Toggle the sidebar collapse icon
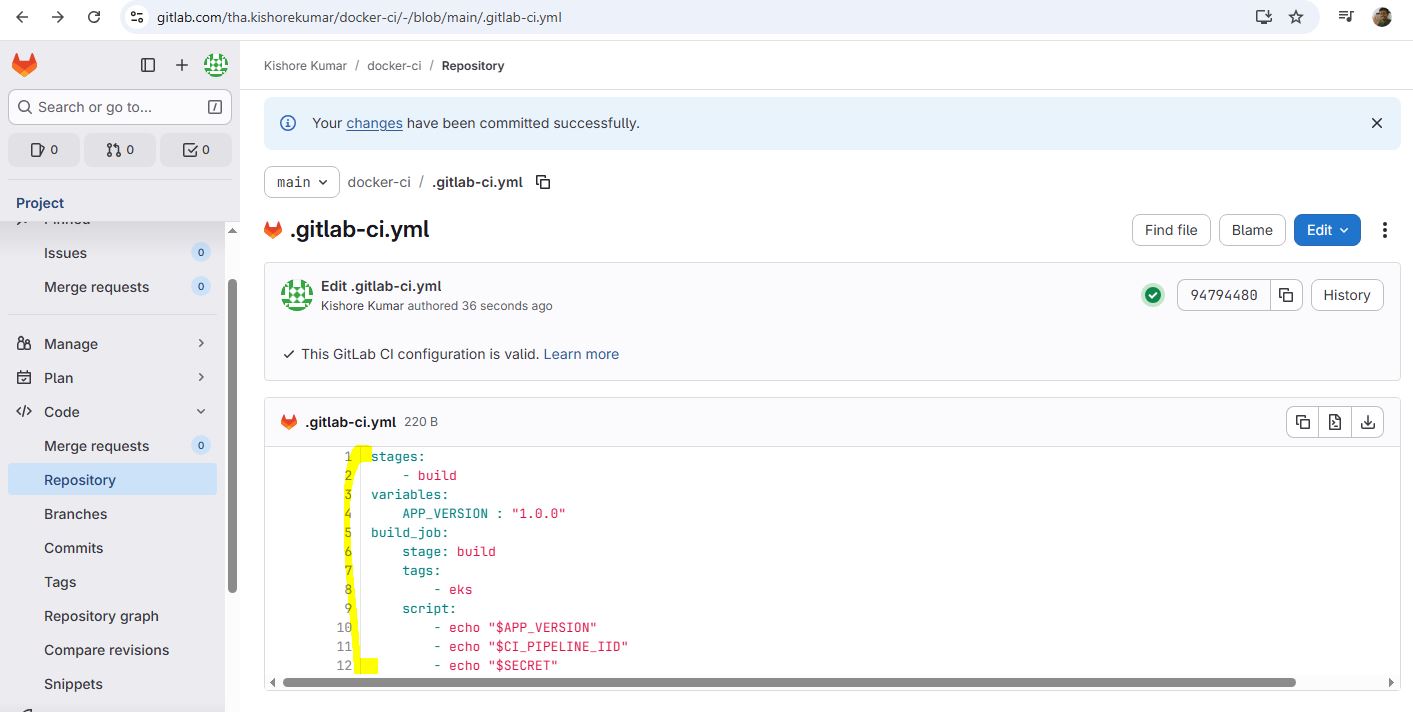1413x712 pixels. (148, 65)
